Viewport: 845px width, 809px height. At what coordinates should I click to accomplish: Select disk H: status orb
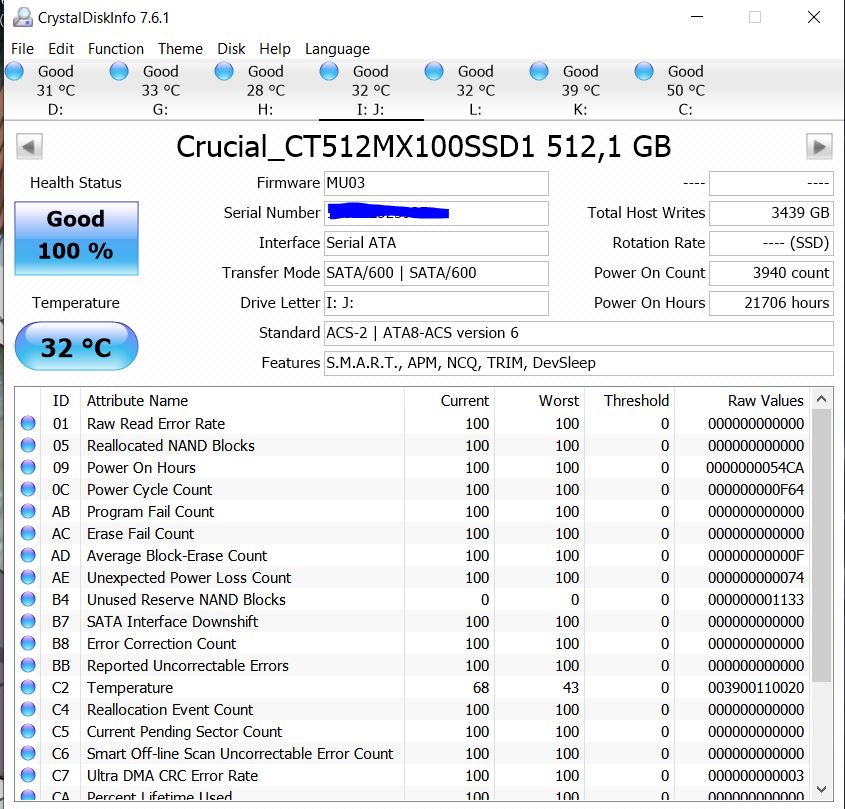224,71
